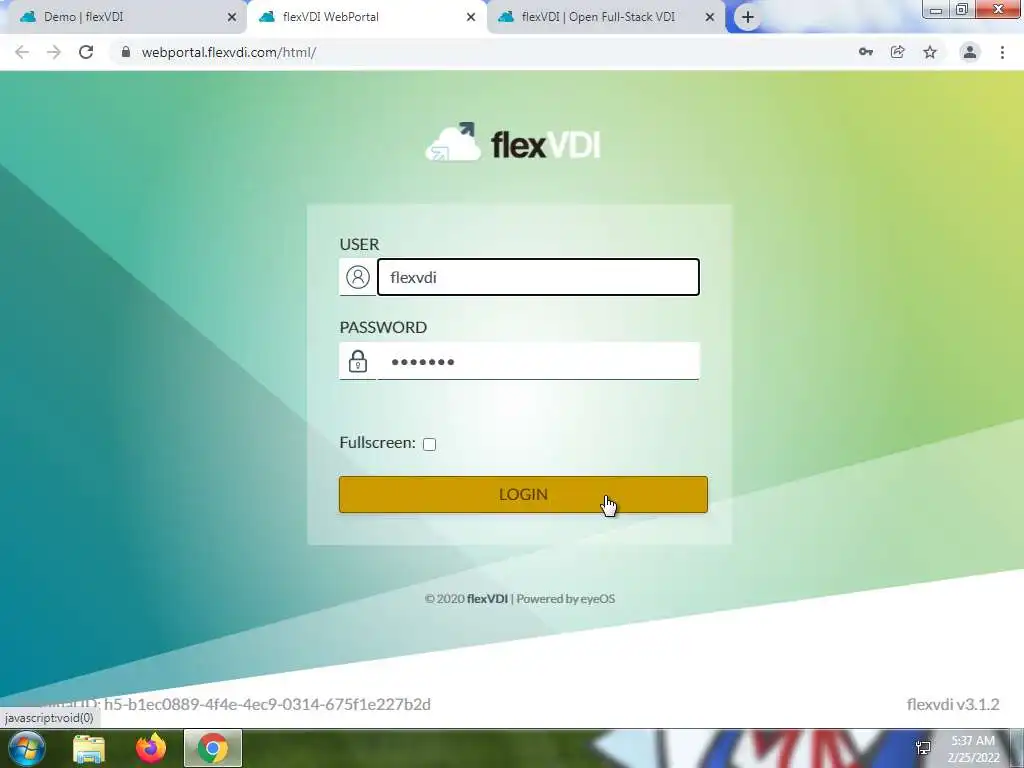This screenshot has height=768, width=1024.
Task: Click the flexvdi v3.1.2 version text
Action: click(x=953, y=704)
